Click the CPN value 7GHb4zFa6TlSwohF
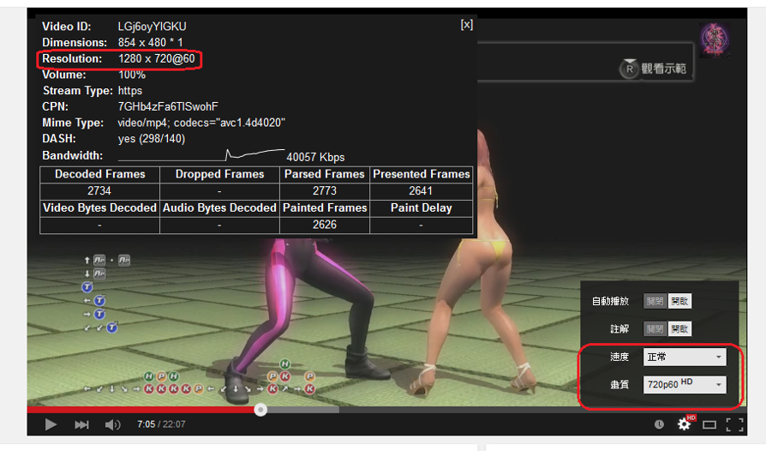Viewport: 766px width, 451px height. (168, 107)
